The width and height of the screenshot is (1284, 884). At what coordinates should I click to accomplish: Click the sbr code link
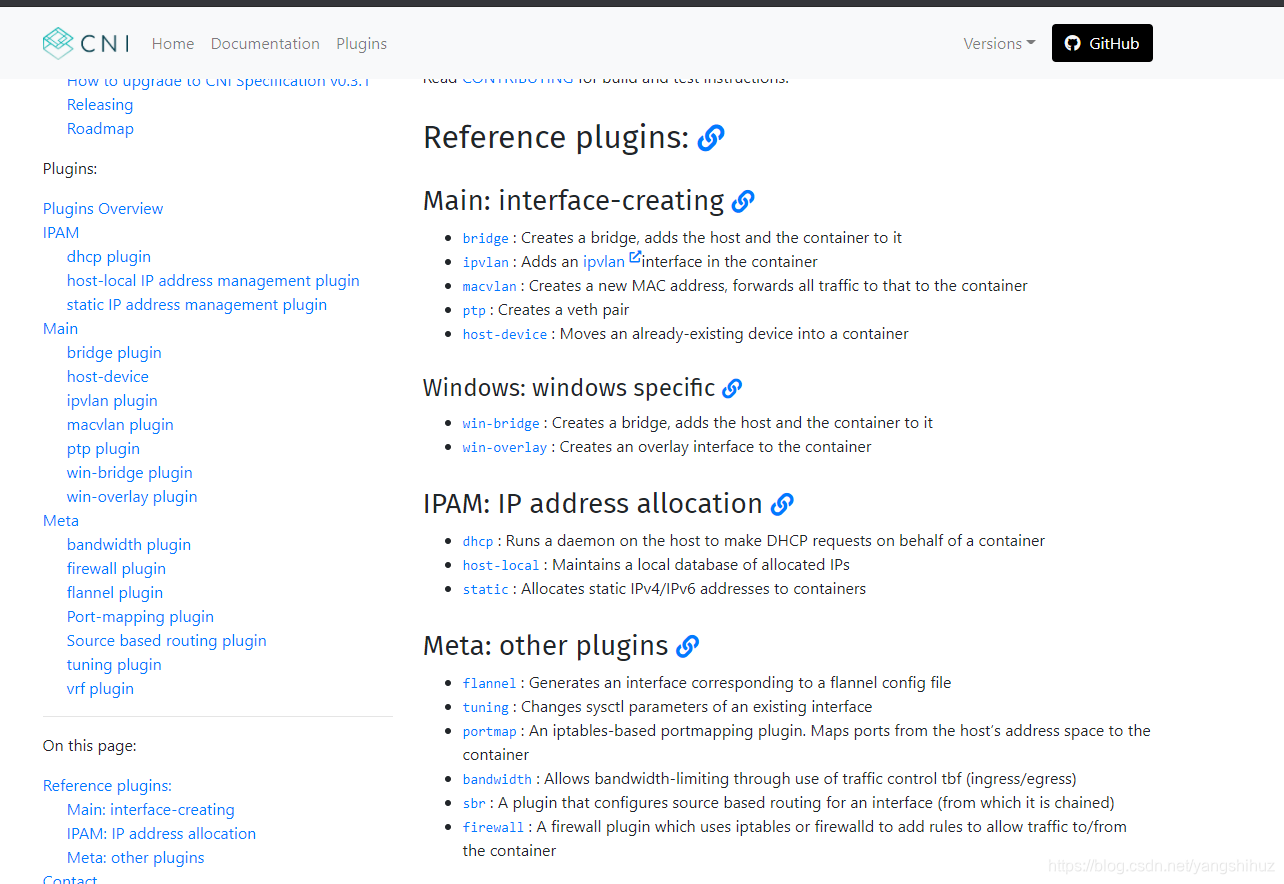[474, 803]
